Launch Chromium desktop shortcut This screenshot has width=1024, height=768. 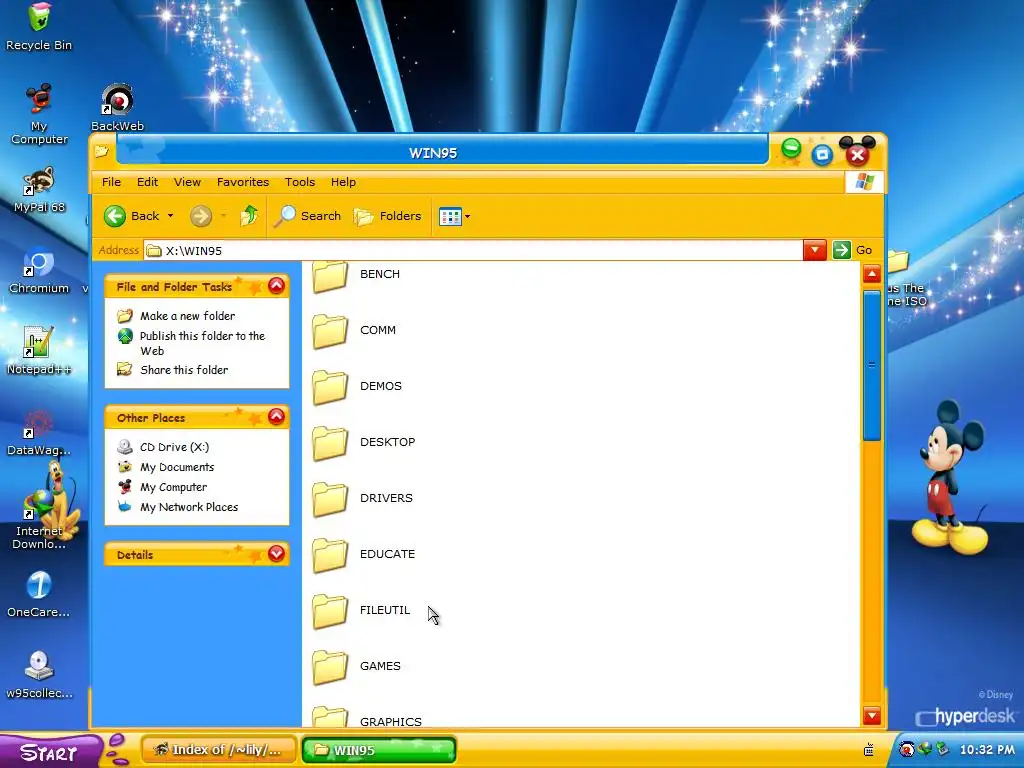tap(39, 271)
